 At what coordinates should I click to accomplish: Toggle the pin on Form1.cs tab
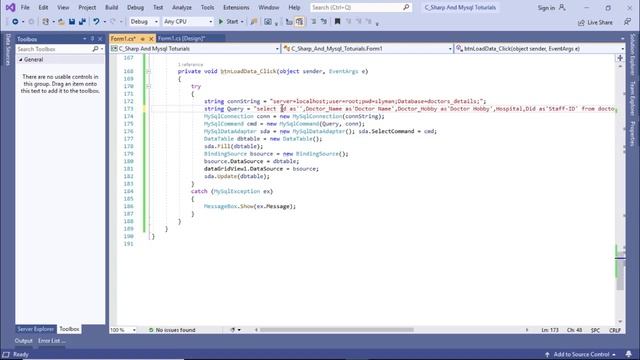[142, 39]
